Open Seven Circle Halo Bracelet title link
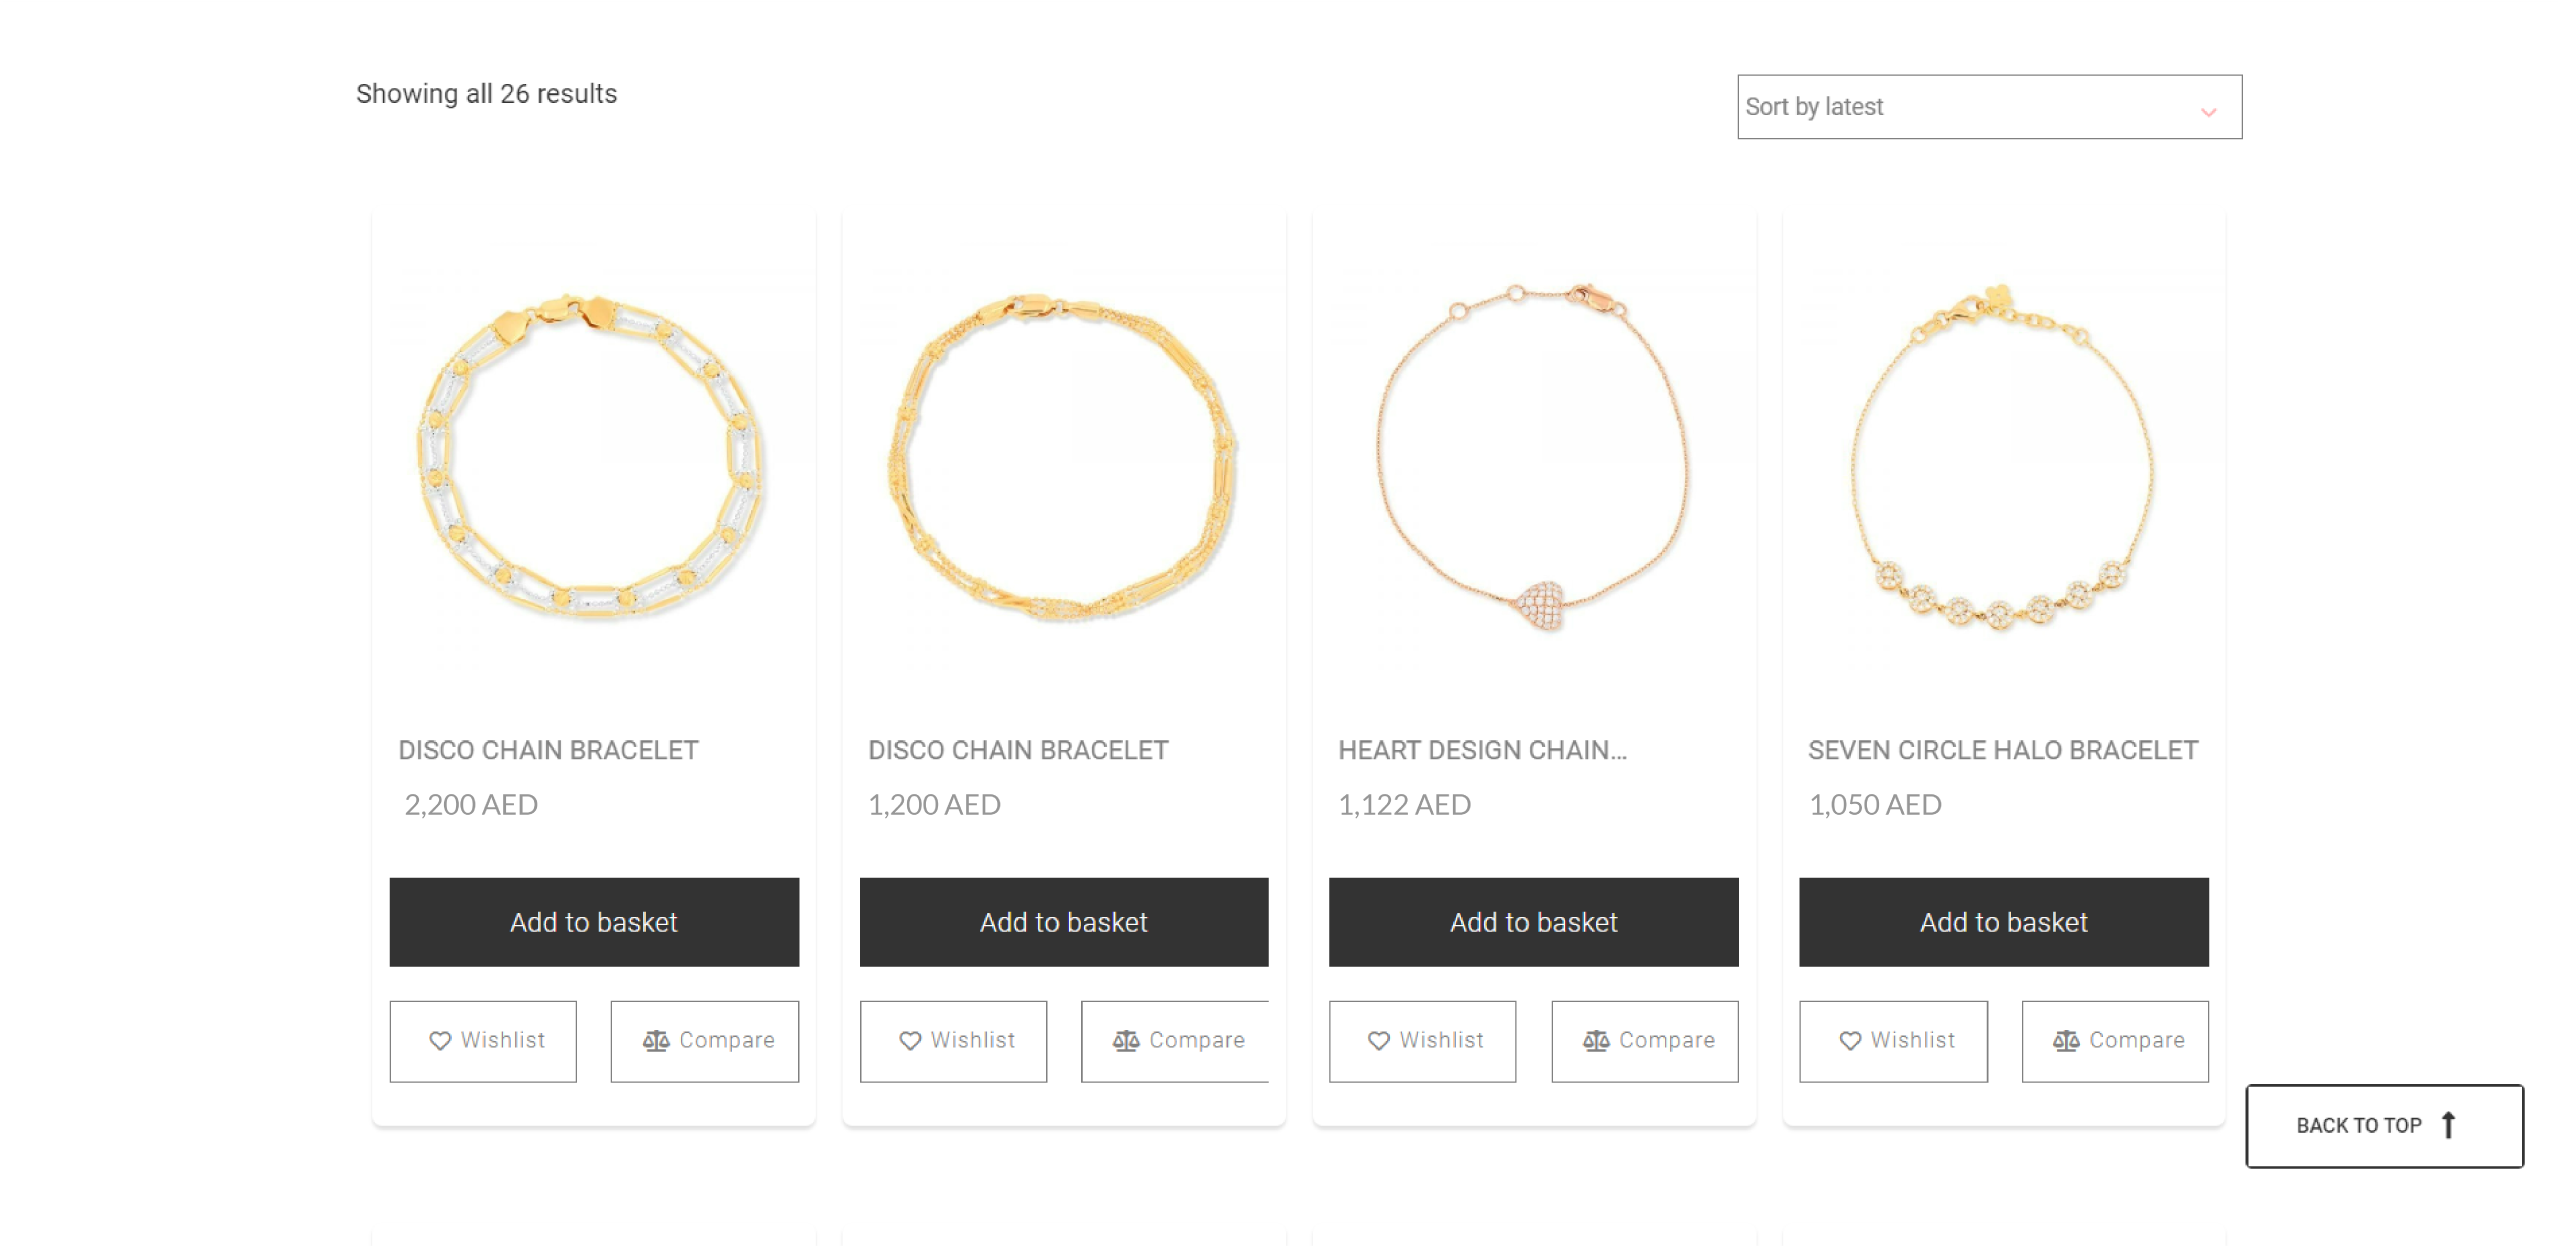 2003,750
